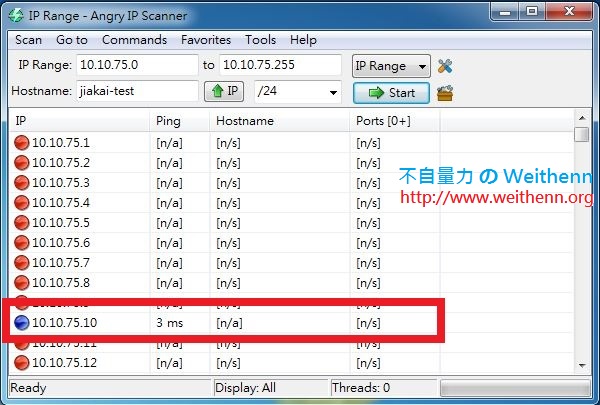Click red status dot for 10.10.75.7

click(x=21, y=263)
